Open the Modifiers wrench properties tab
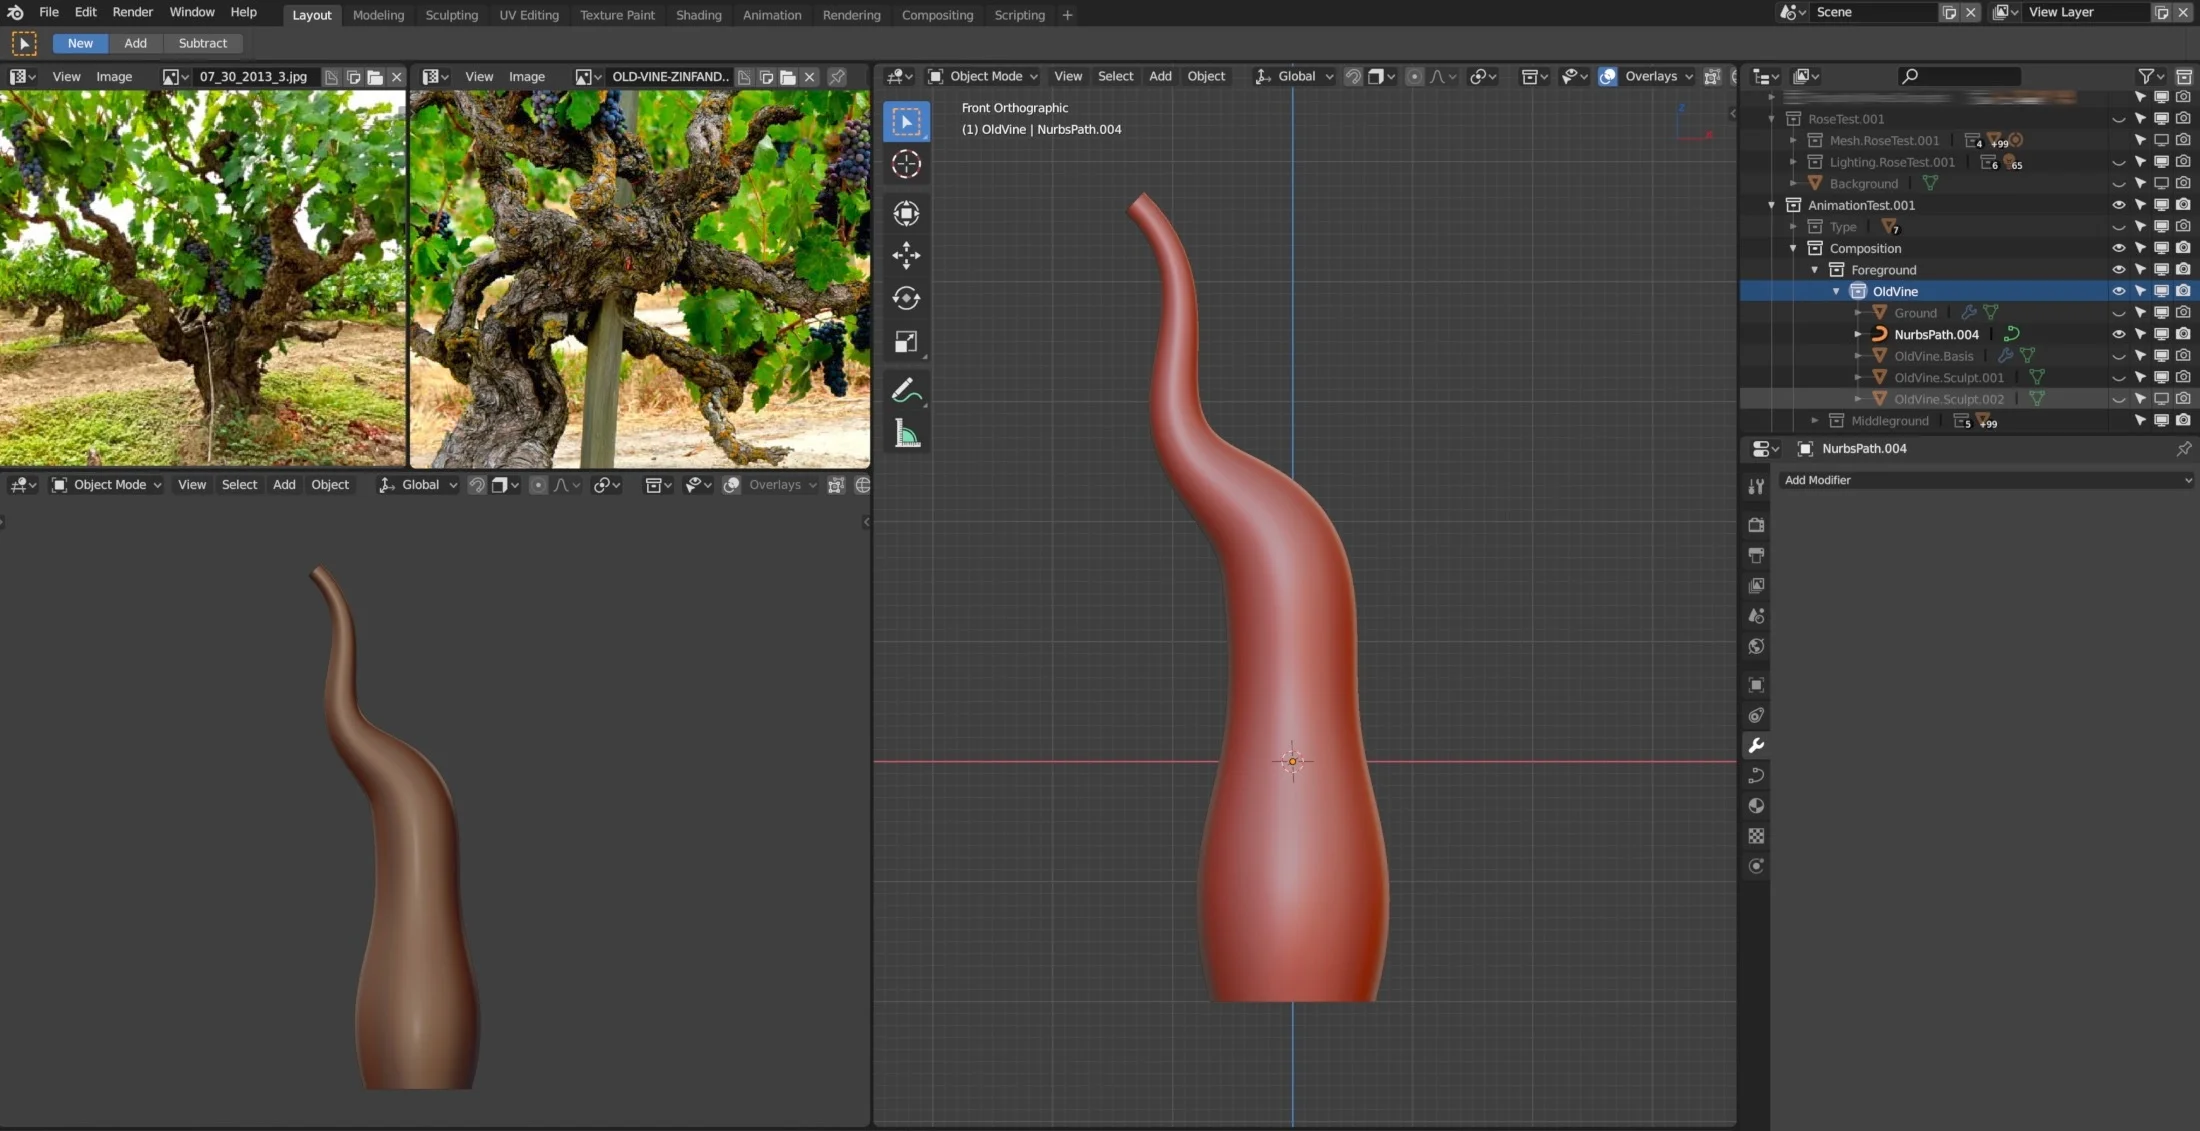The image size is (2200, 1131). tap(1756, 746)
